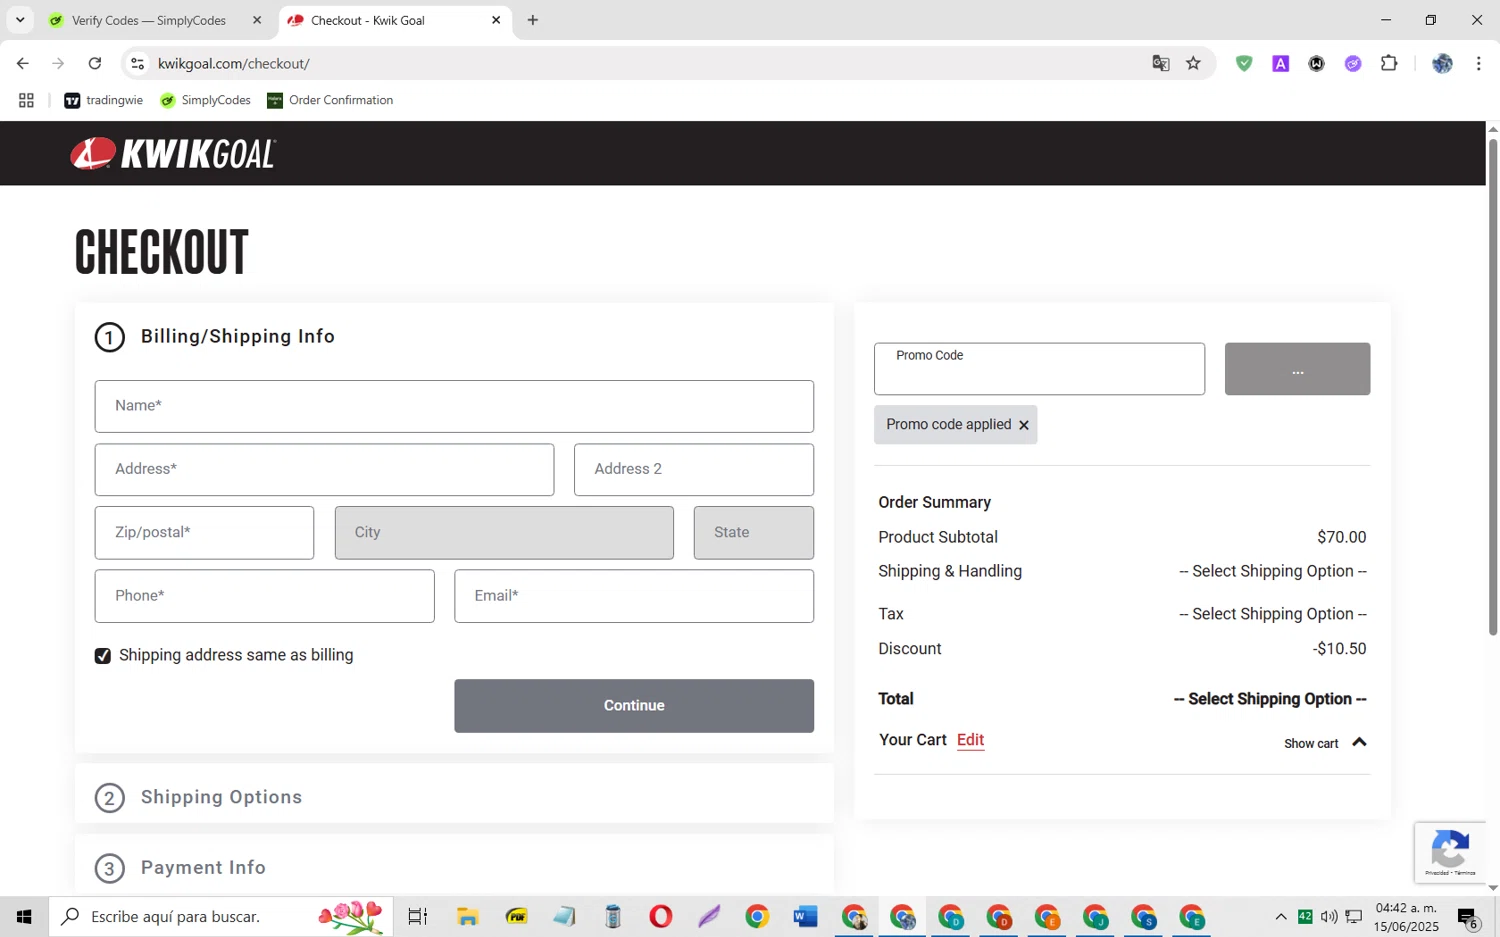Open the Order Confirmation bookmark
Screen dimensions: 1500x937
pos(330,100)
